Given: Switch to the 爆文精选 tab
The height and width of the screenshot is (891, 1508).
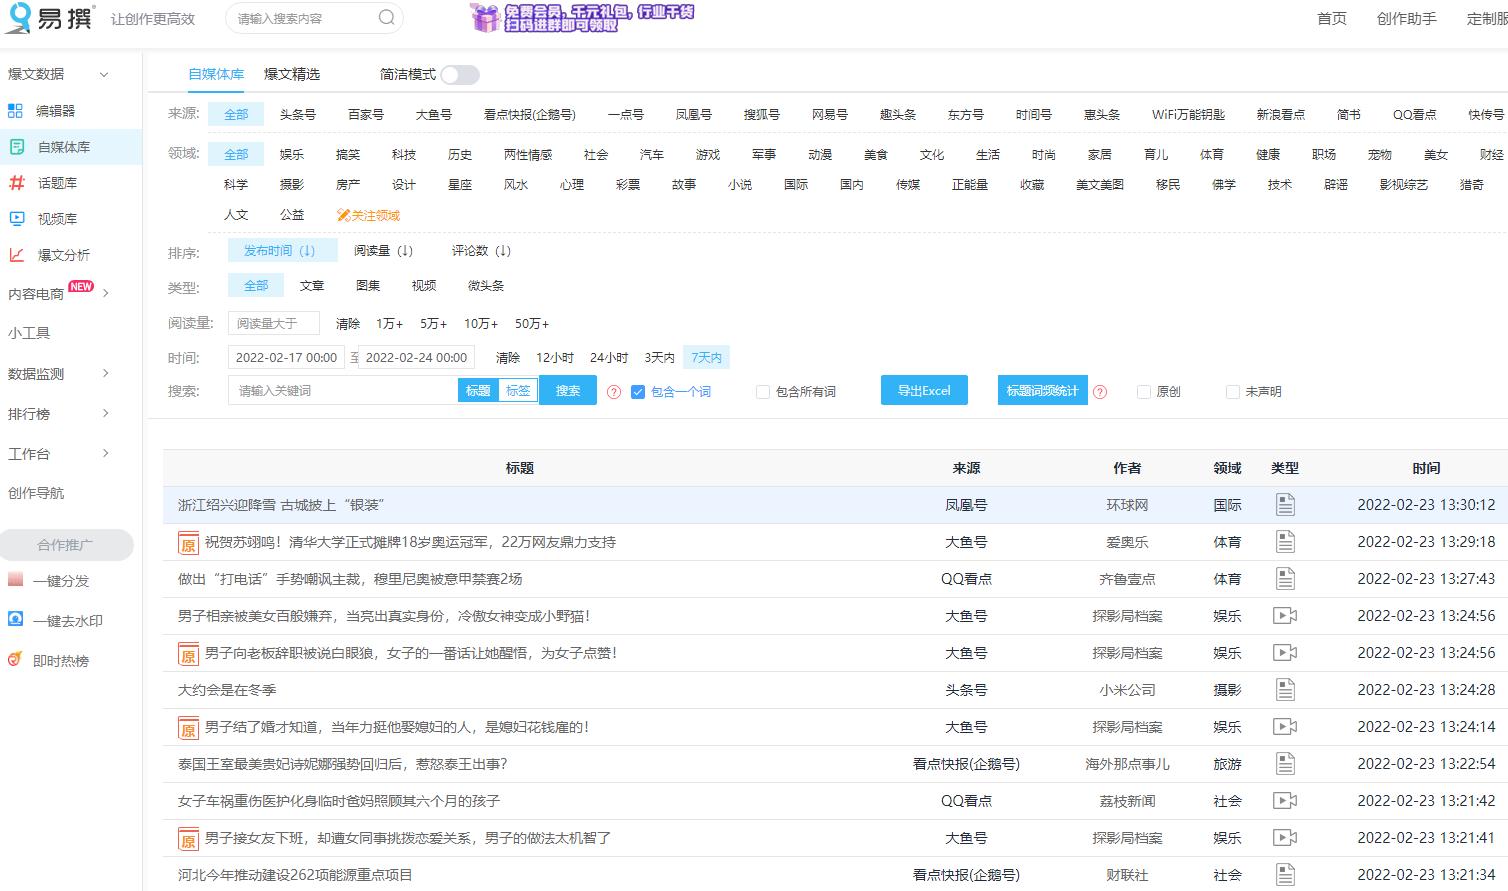Looking at the screenshot, I should coord(291,73).
